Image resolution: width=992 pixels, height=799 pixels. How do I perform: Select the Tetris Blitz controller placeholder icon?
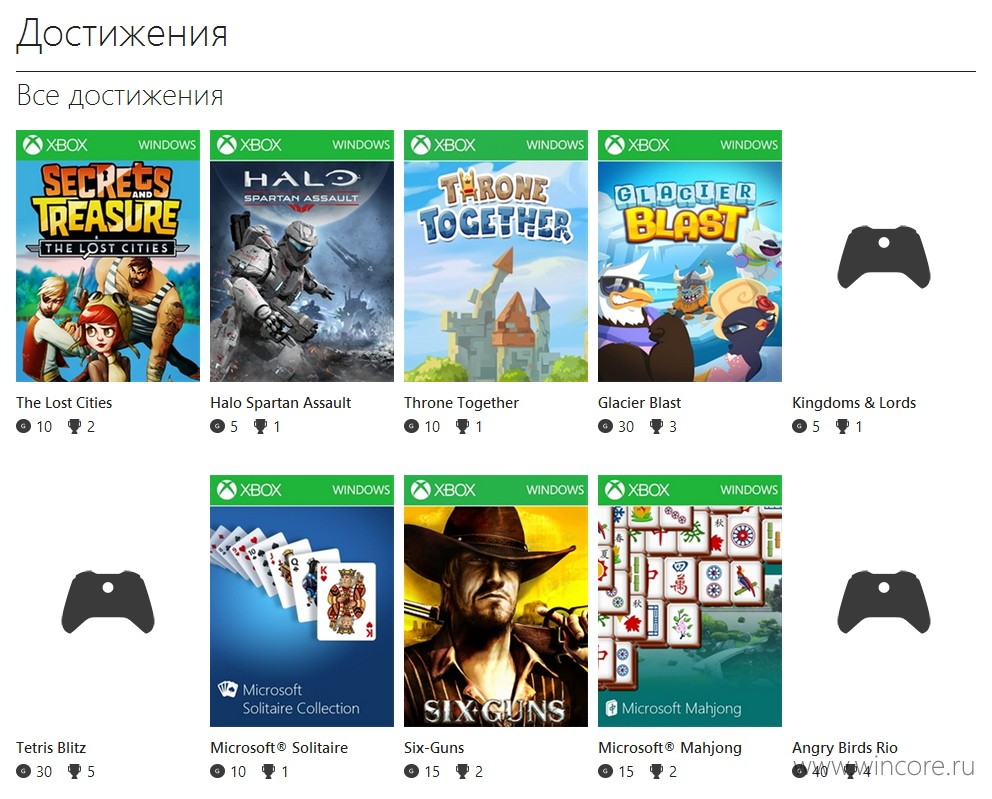(x=108, y=602)
